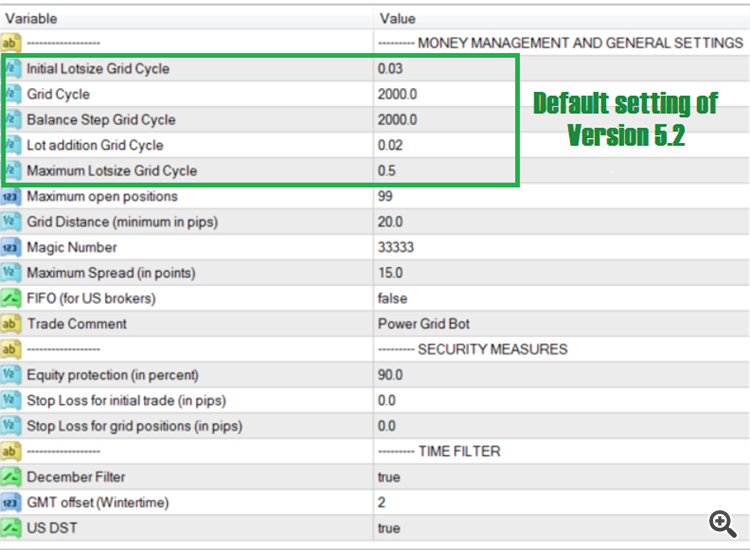
Task: Edit the Balance Step Grid Cycle value
Action: (x=397, y=120)
